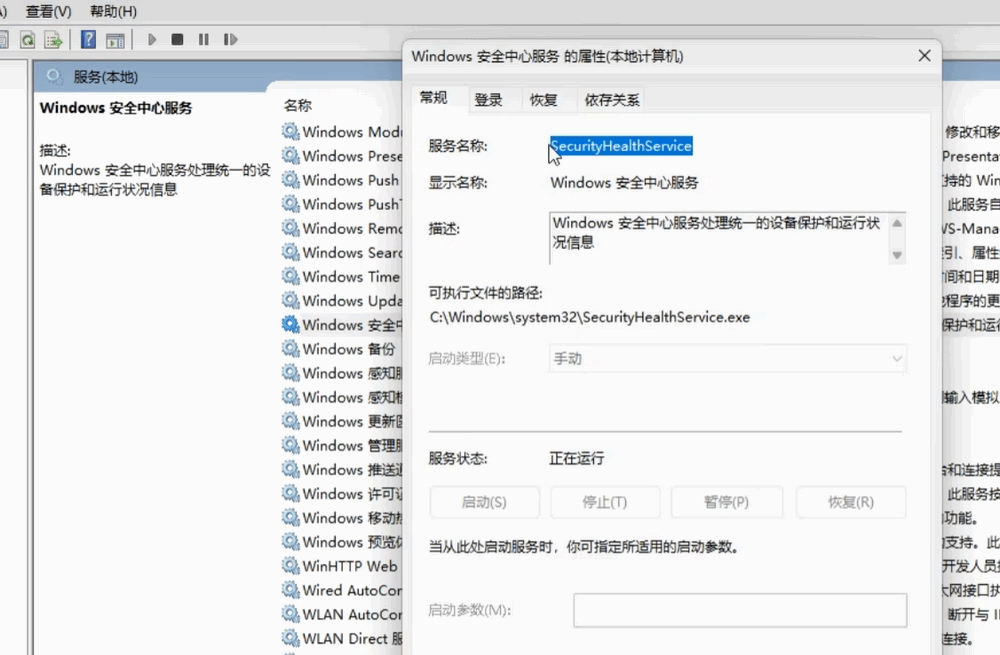Click the highlighted SecurityHealthService service name
Viewport: 1000px width, 655px height.
(621, 146)
